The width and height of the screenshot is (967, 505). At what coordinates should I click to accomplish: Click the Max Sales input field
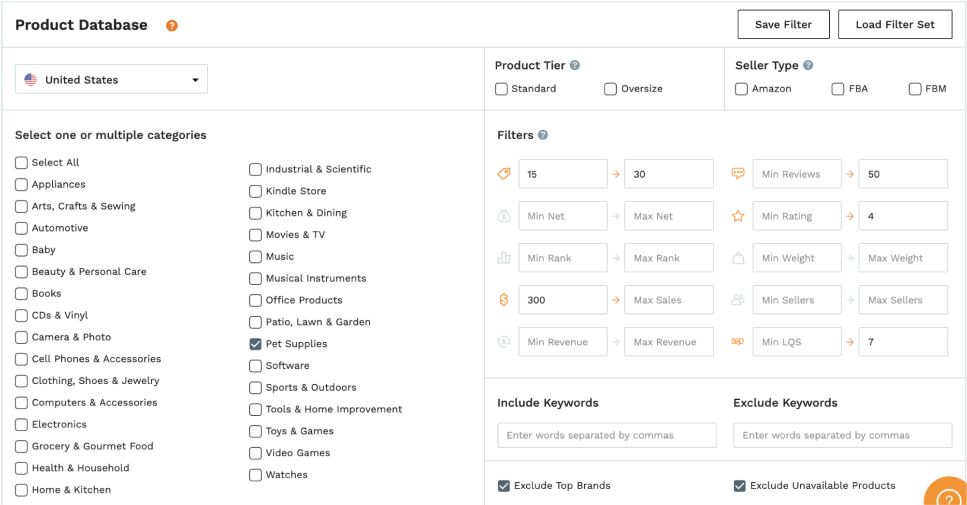click(669, 300)
